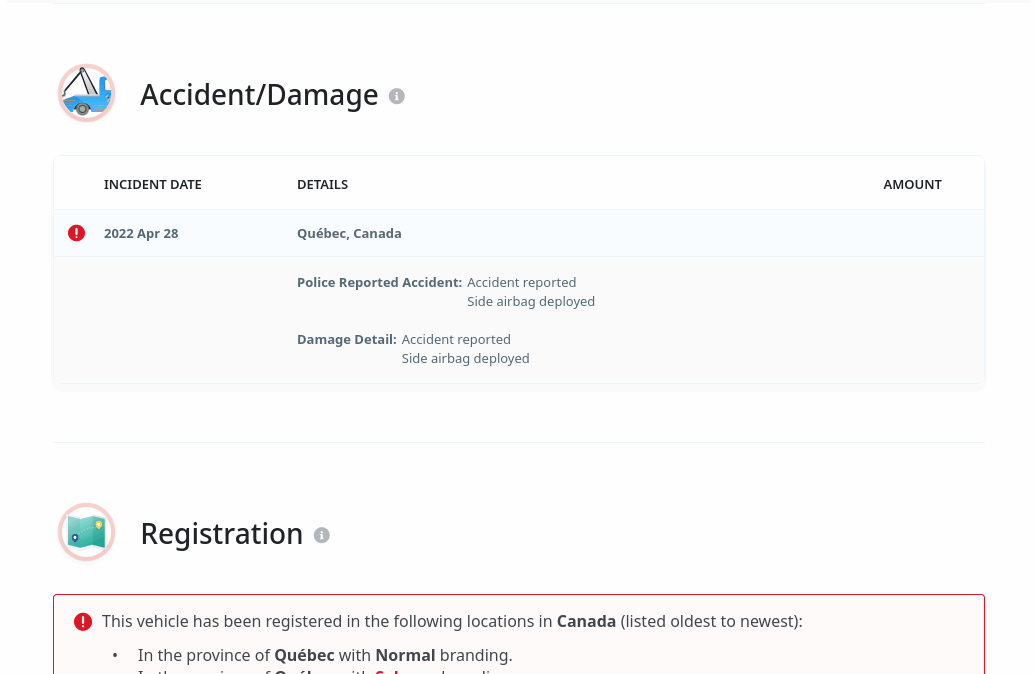Viewport: 1035px width, 674px height.
Task: Click the Accident/Damage section heading
Action: point(259,95)
